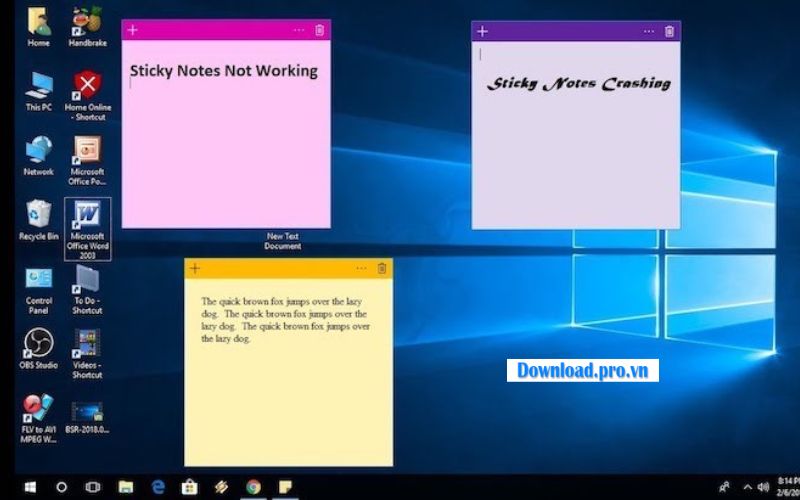The image size is (800, 500).
Task: Open the Windows Start menu
Action: pyautogui.click(x=31, y=487)
